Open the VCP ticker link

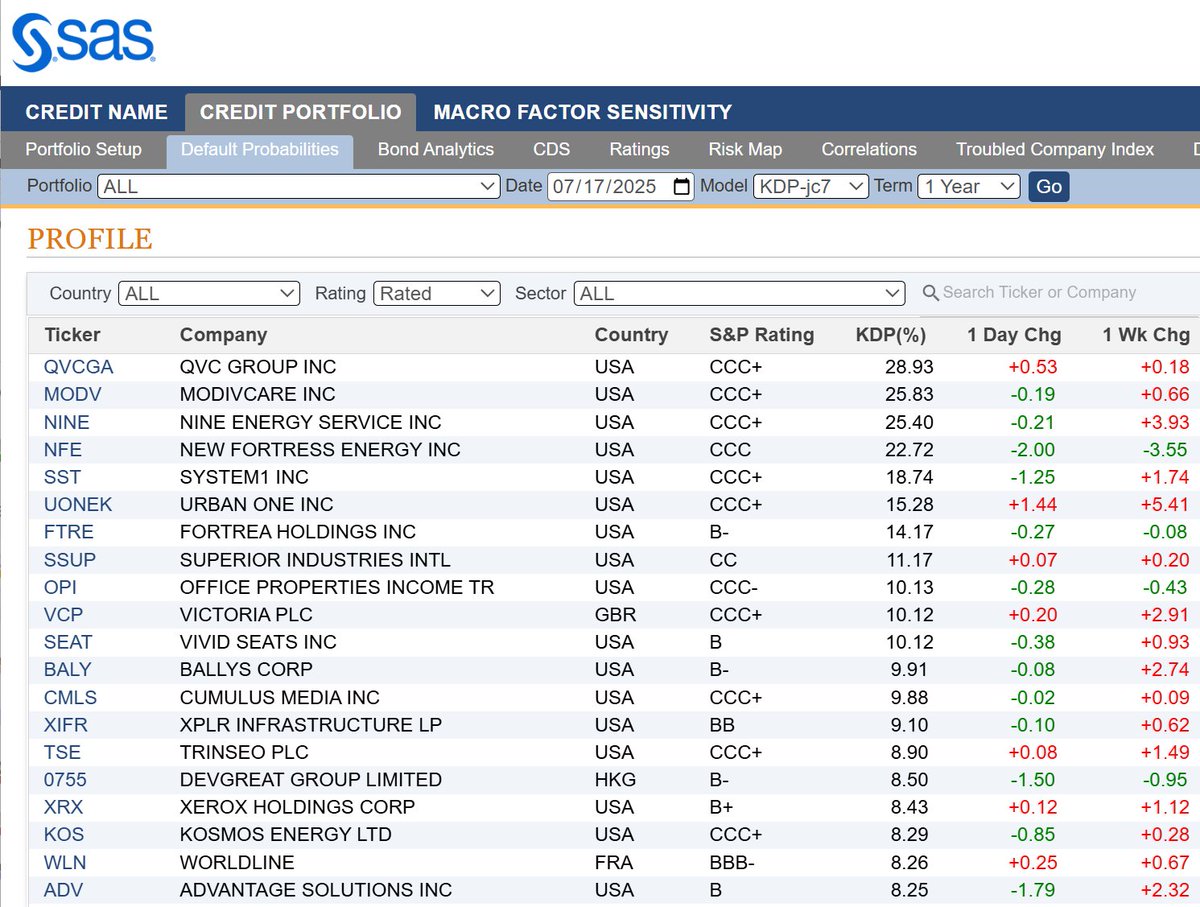tap(63, 614)
